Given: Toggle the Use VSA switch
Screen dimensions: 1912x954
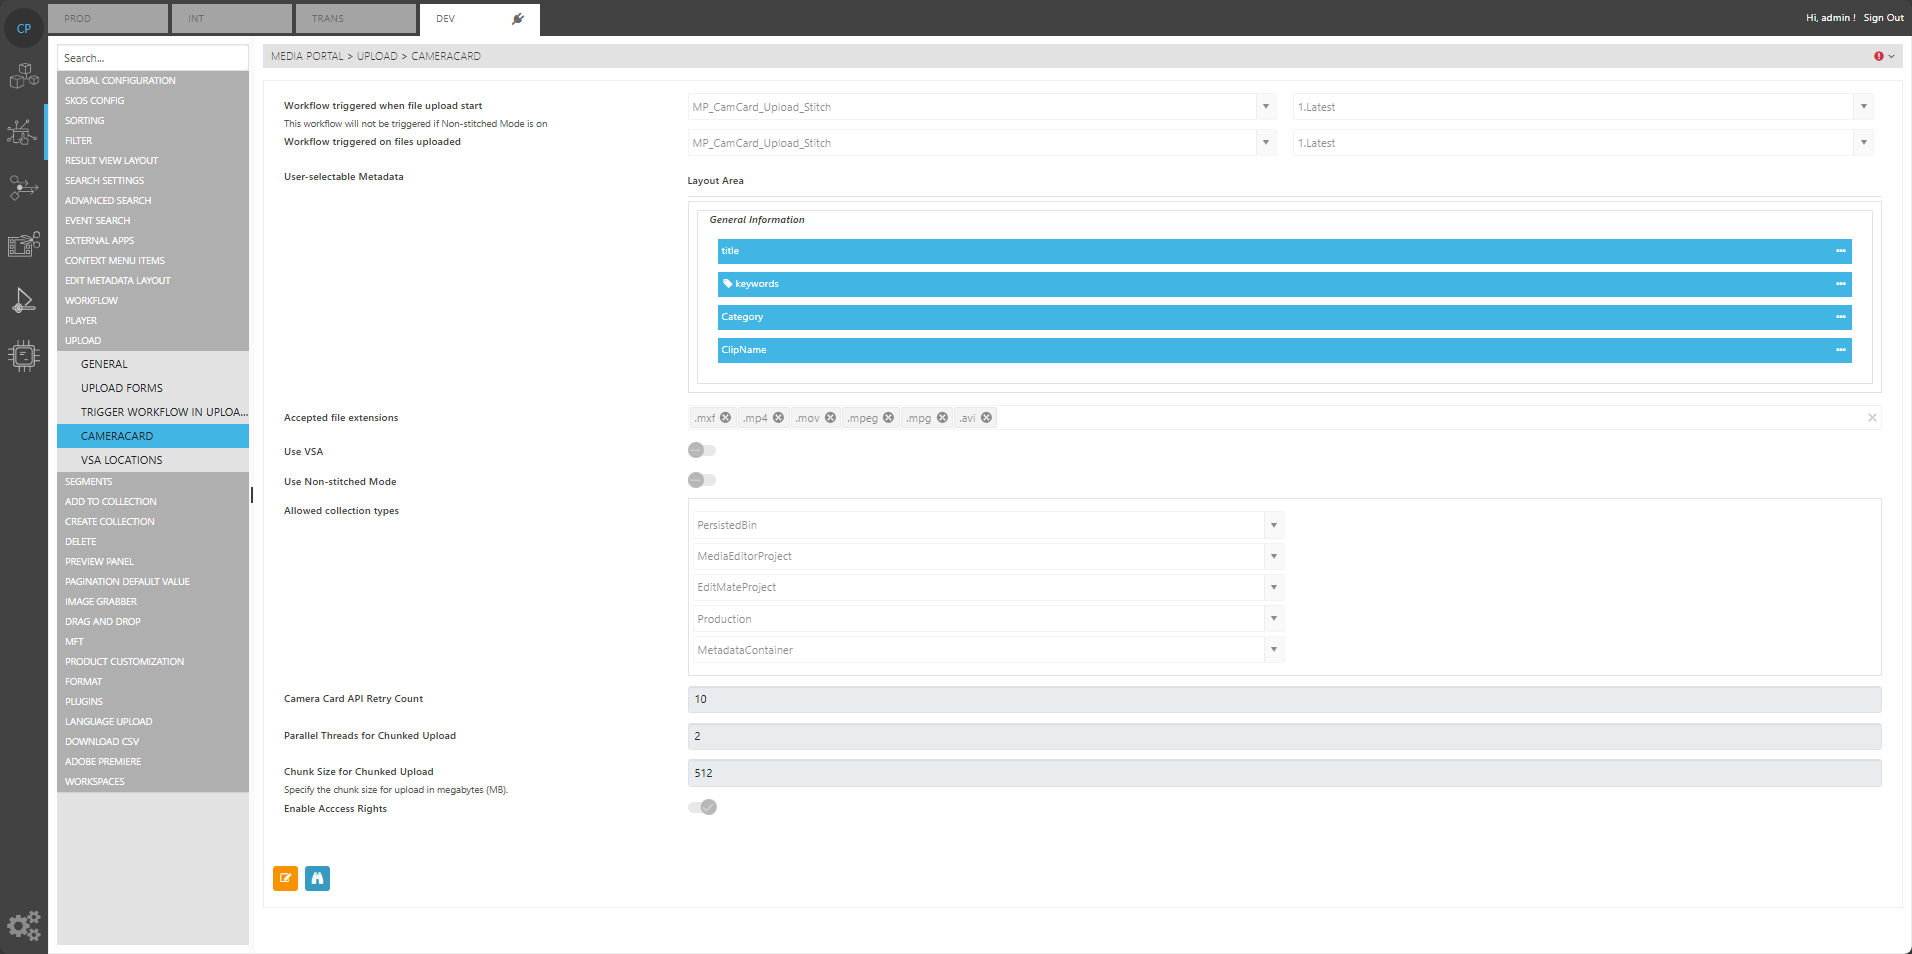Looking at the screenshot, I should tap(702, 451).
